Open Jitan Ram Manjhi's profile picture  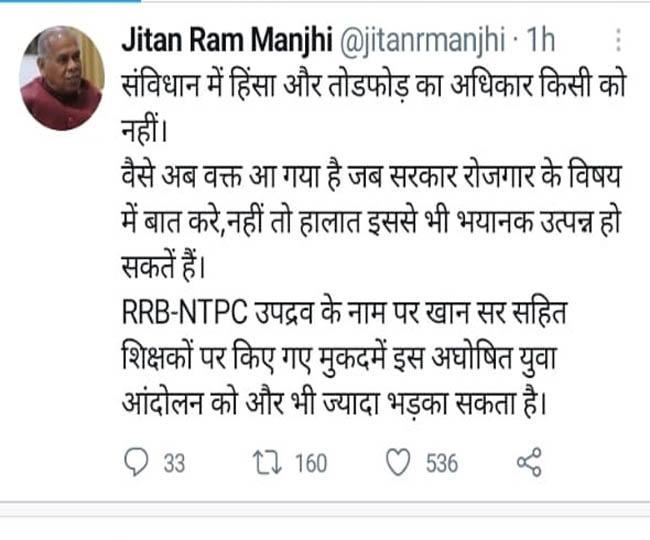tap(62, 77)
